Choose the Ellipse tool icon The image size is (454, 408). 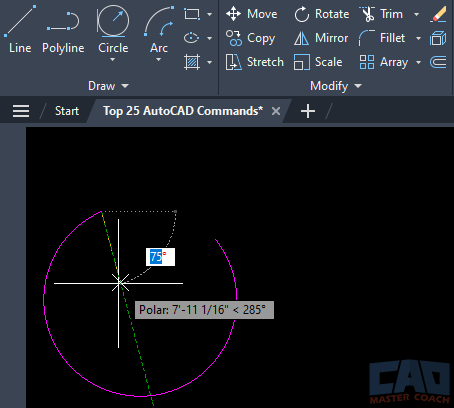click(192, 38)
